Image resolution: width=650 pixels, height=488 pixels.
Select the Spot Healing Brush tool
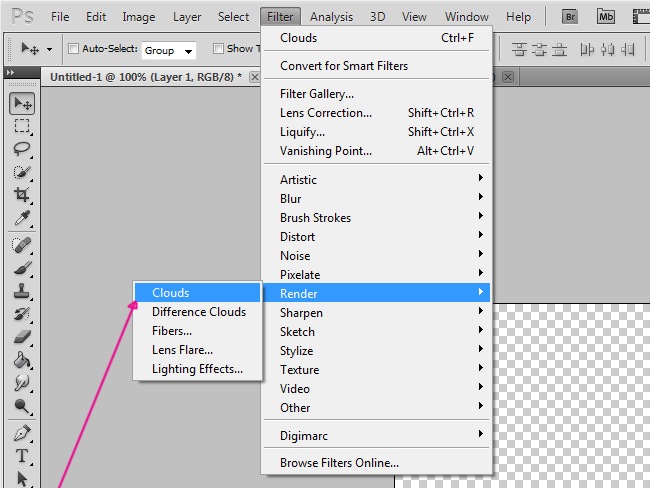(x=22, y=245)
